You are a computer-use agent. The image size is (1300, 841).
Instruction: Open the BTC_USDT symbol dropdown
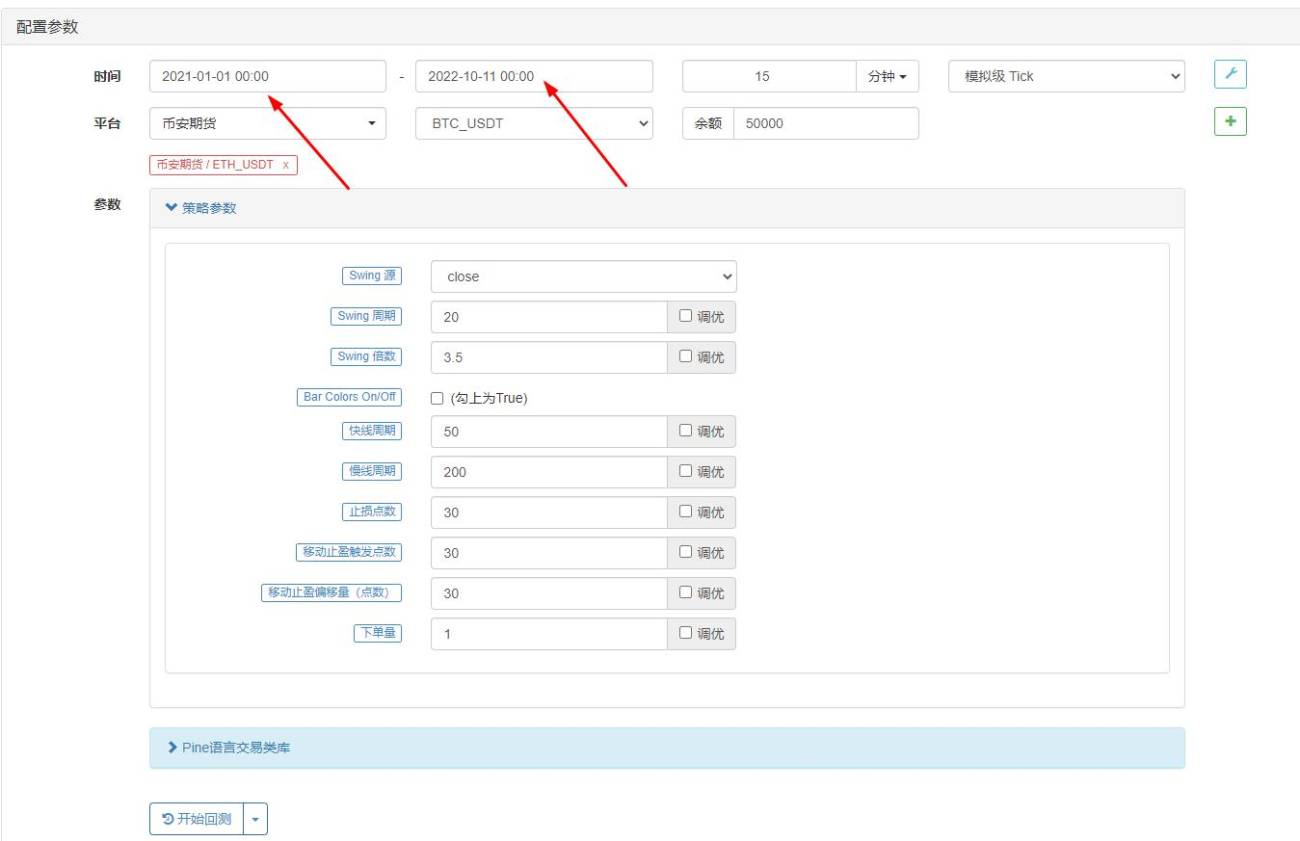(534, 124)
